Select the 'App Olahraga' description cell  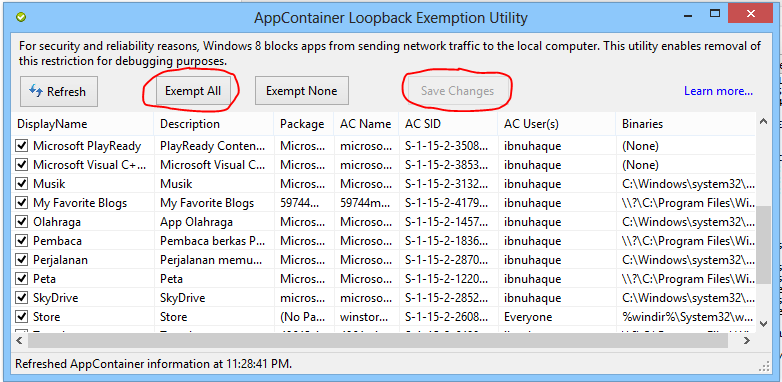(196, 222)
